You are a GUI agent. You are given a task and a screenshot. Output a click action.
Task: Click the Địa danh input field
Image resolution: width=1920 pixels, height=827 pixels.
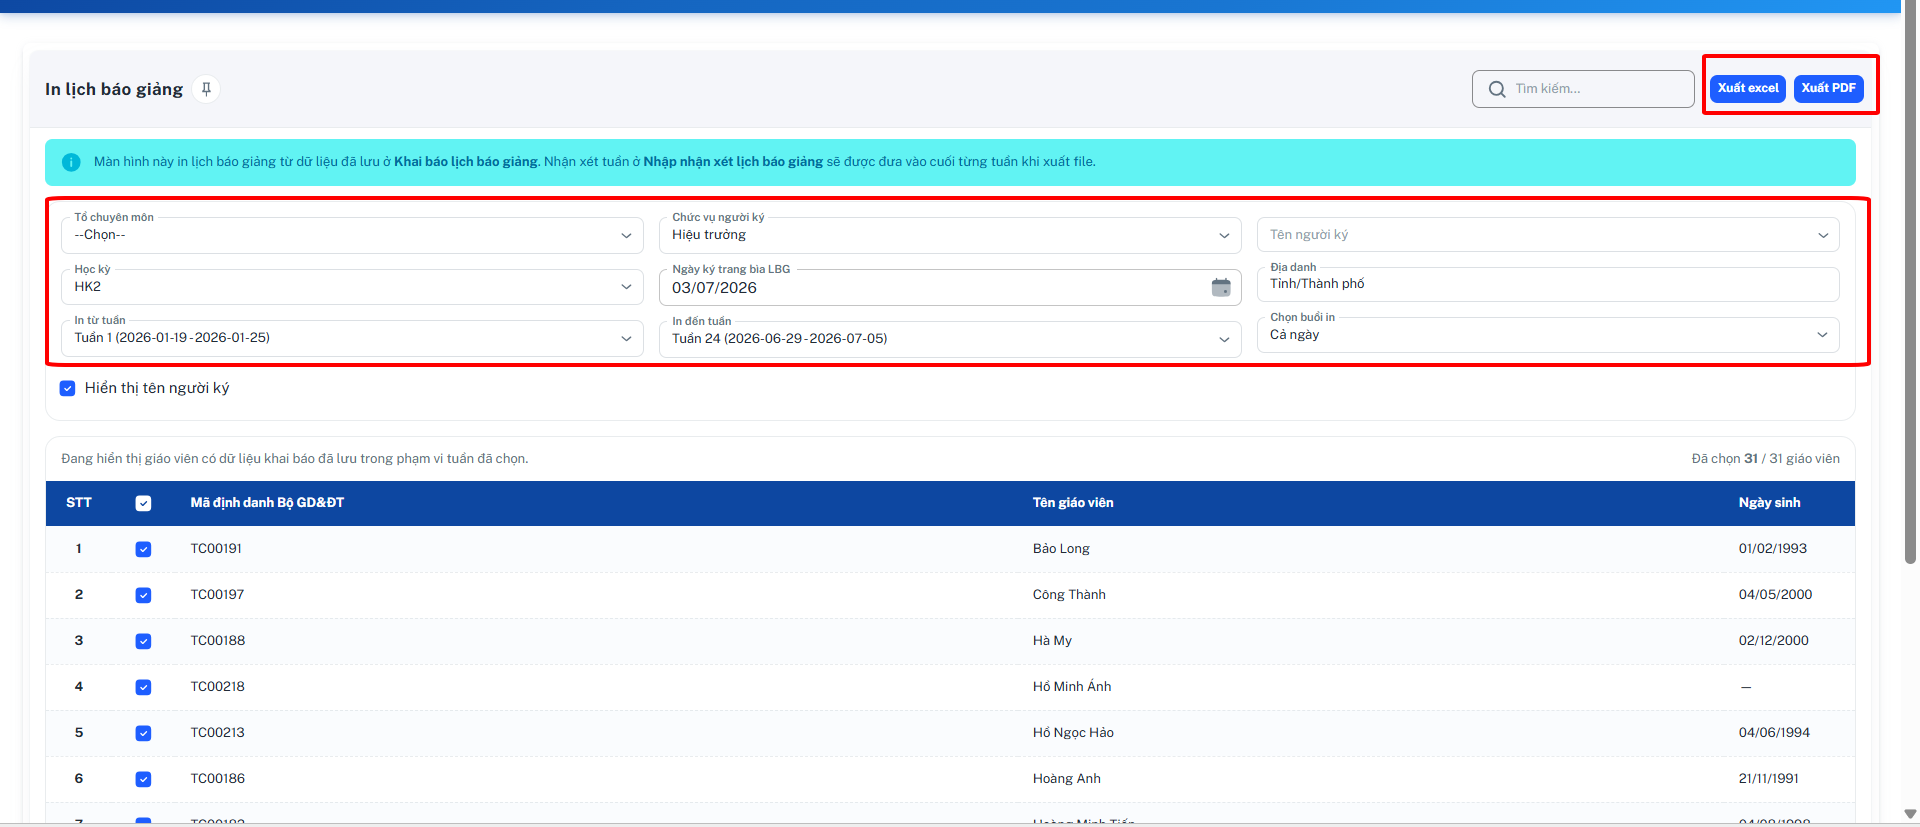pyautogui.click(x=1548, y=284)
